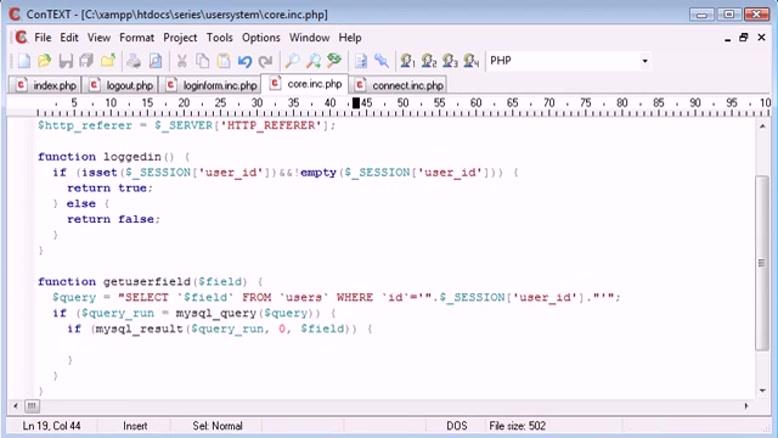Viewport: 778px width, 438px height.
Task: Run user command 3 icon
Action: [x=450, y=61]
